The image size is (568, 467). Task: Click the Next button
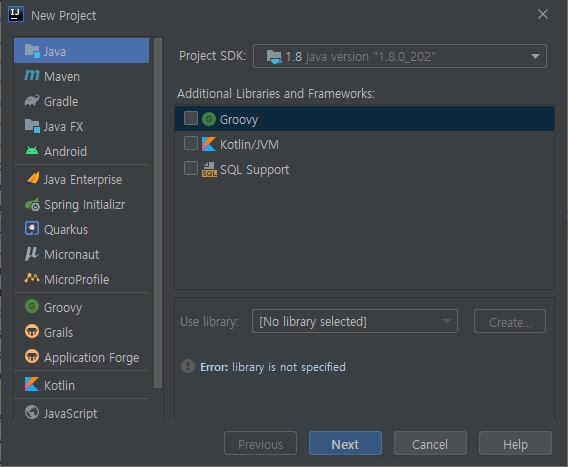coord(345,443)
